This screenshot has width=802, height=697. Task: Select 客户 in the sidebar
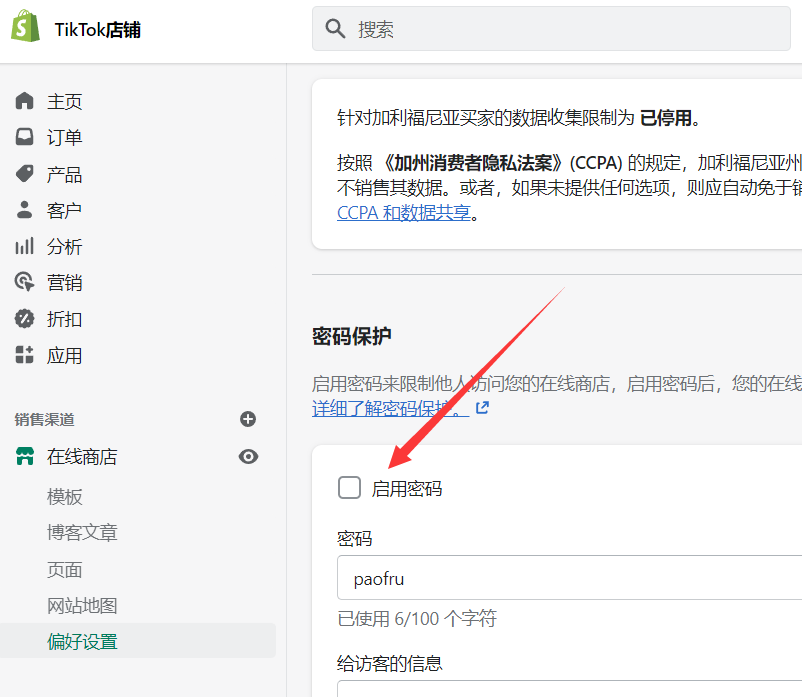64,211
